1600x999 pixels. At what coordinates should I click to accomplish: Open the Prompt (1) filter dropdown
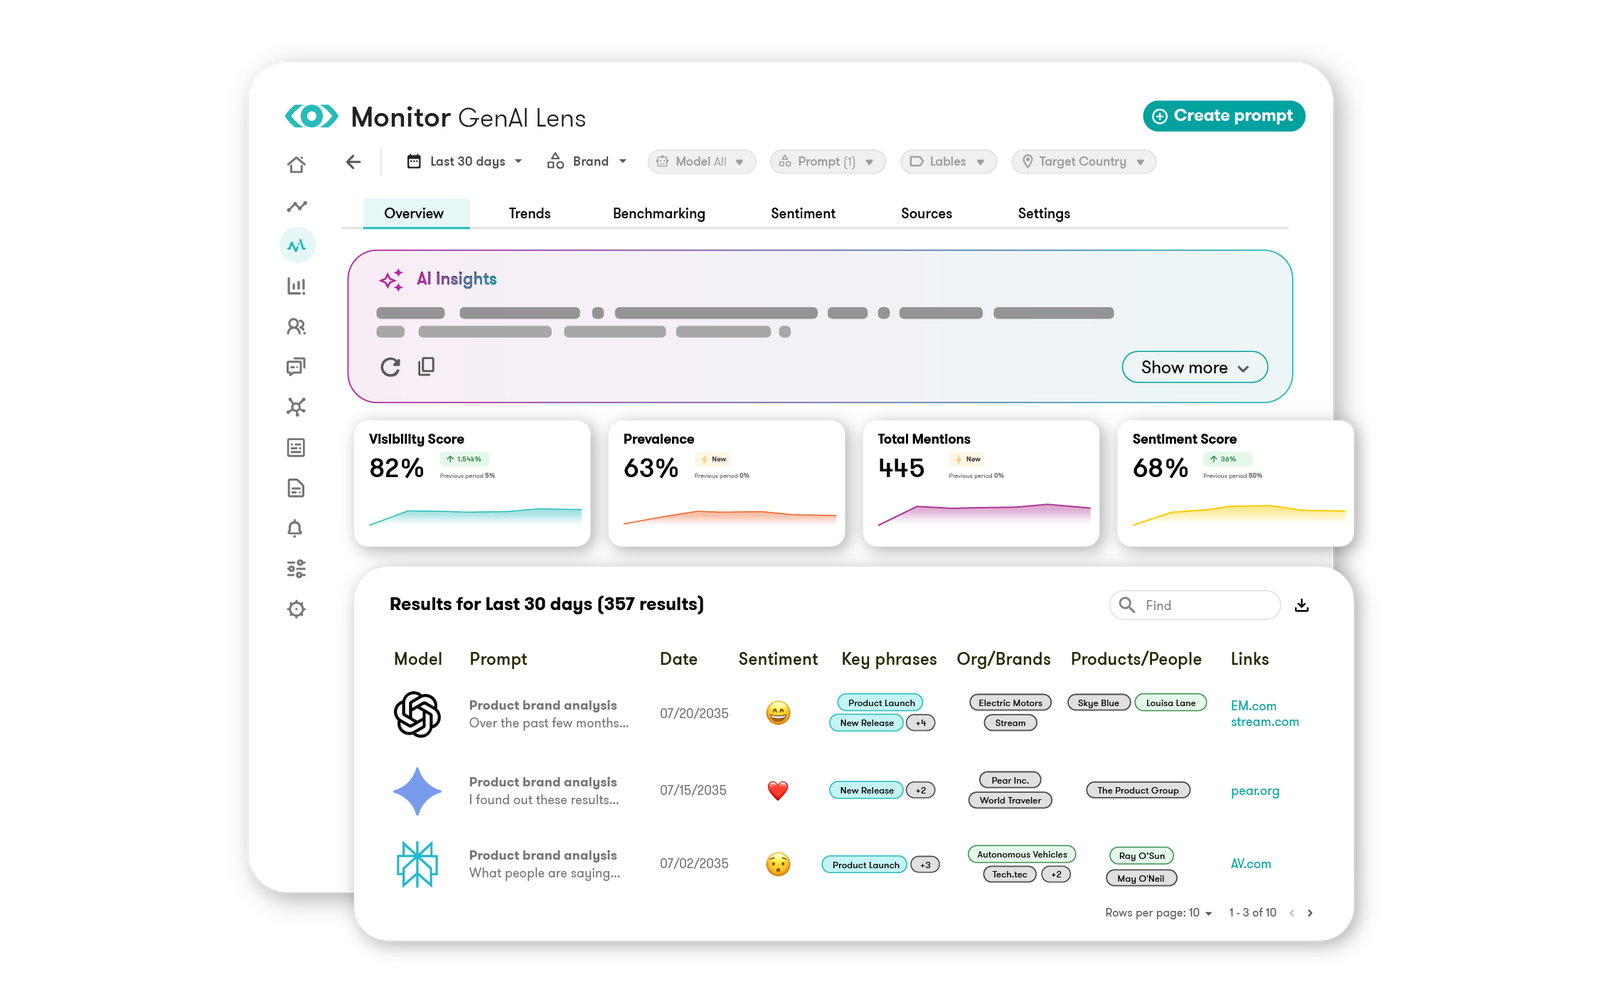828,162
